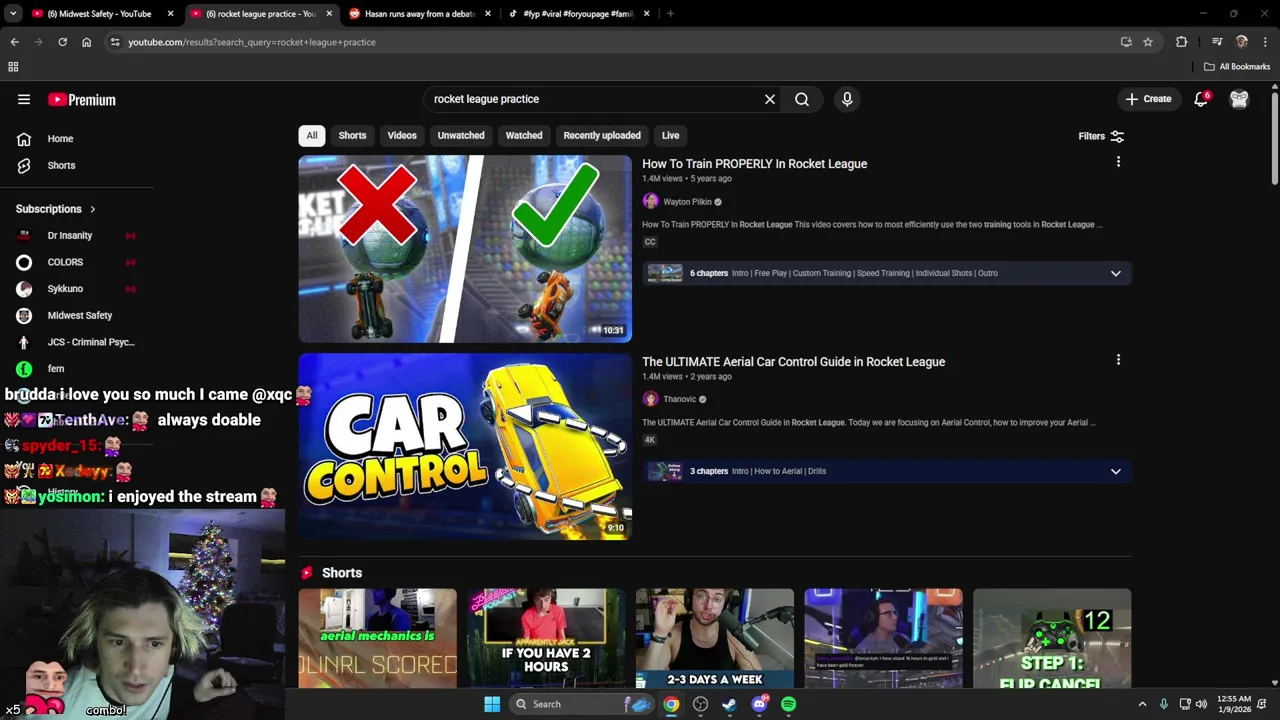Select the Watched filter chip
Viewport: 1280px width, 720px height.
524,136
